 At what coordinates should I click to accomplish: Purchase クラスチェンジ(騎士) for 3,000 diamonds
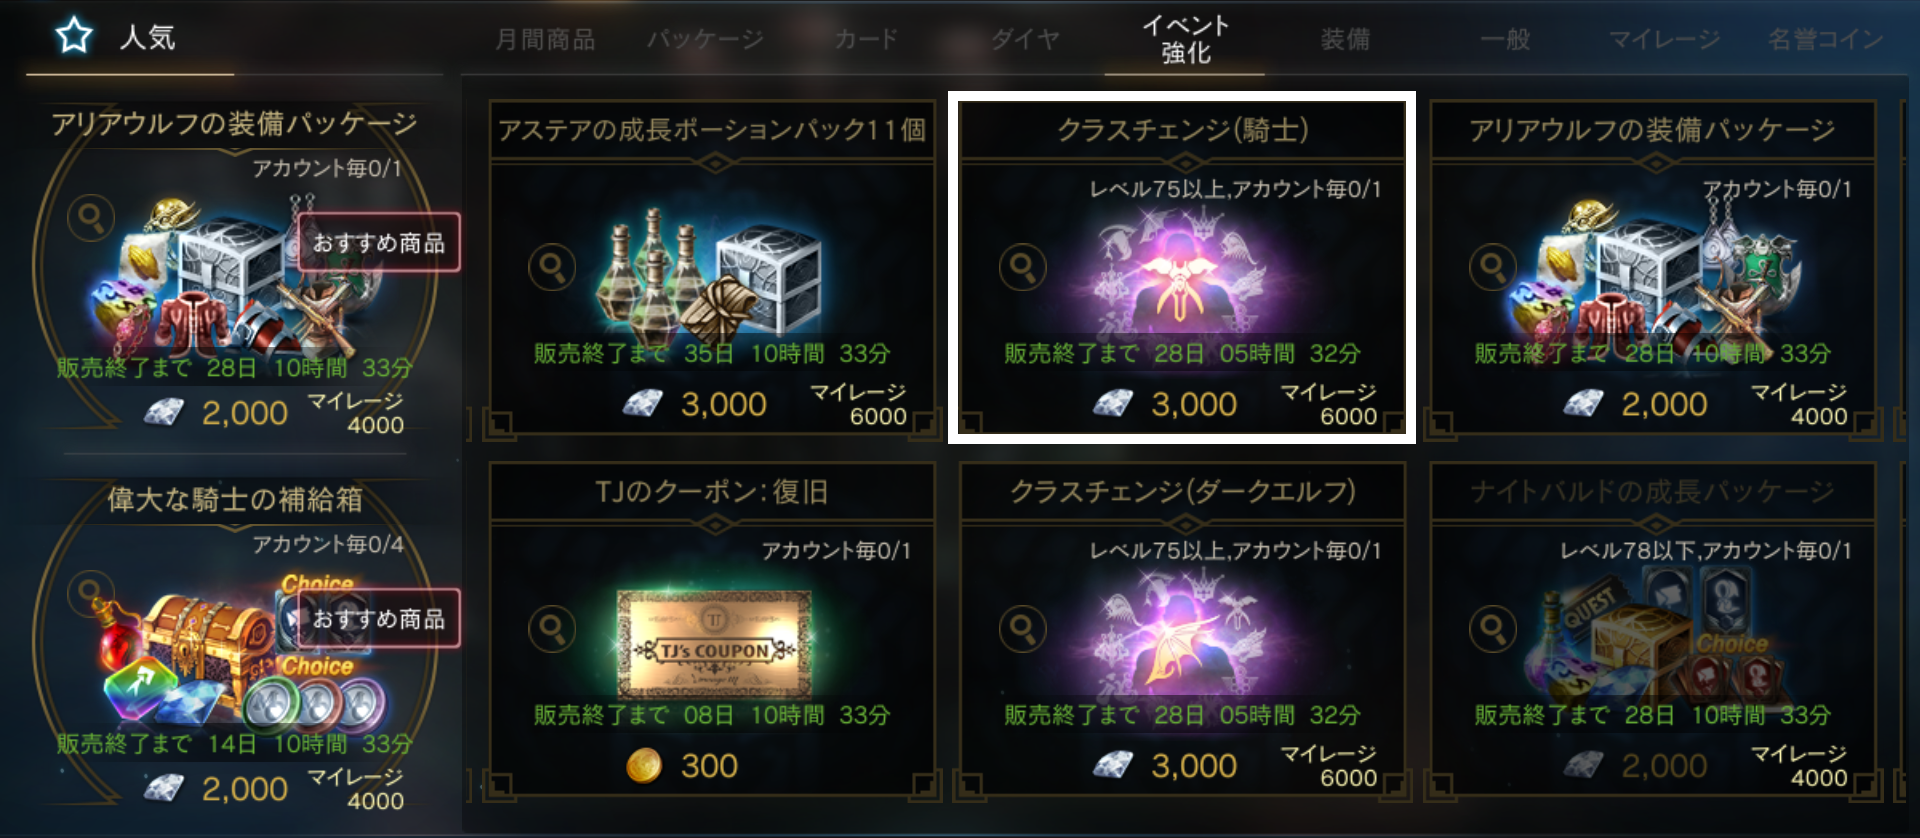coord(1166,404)
